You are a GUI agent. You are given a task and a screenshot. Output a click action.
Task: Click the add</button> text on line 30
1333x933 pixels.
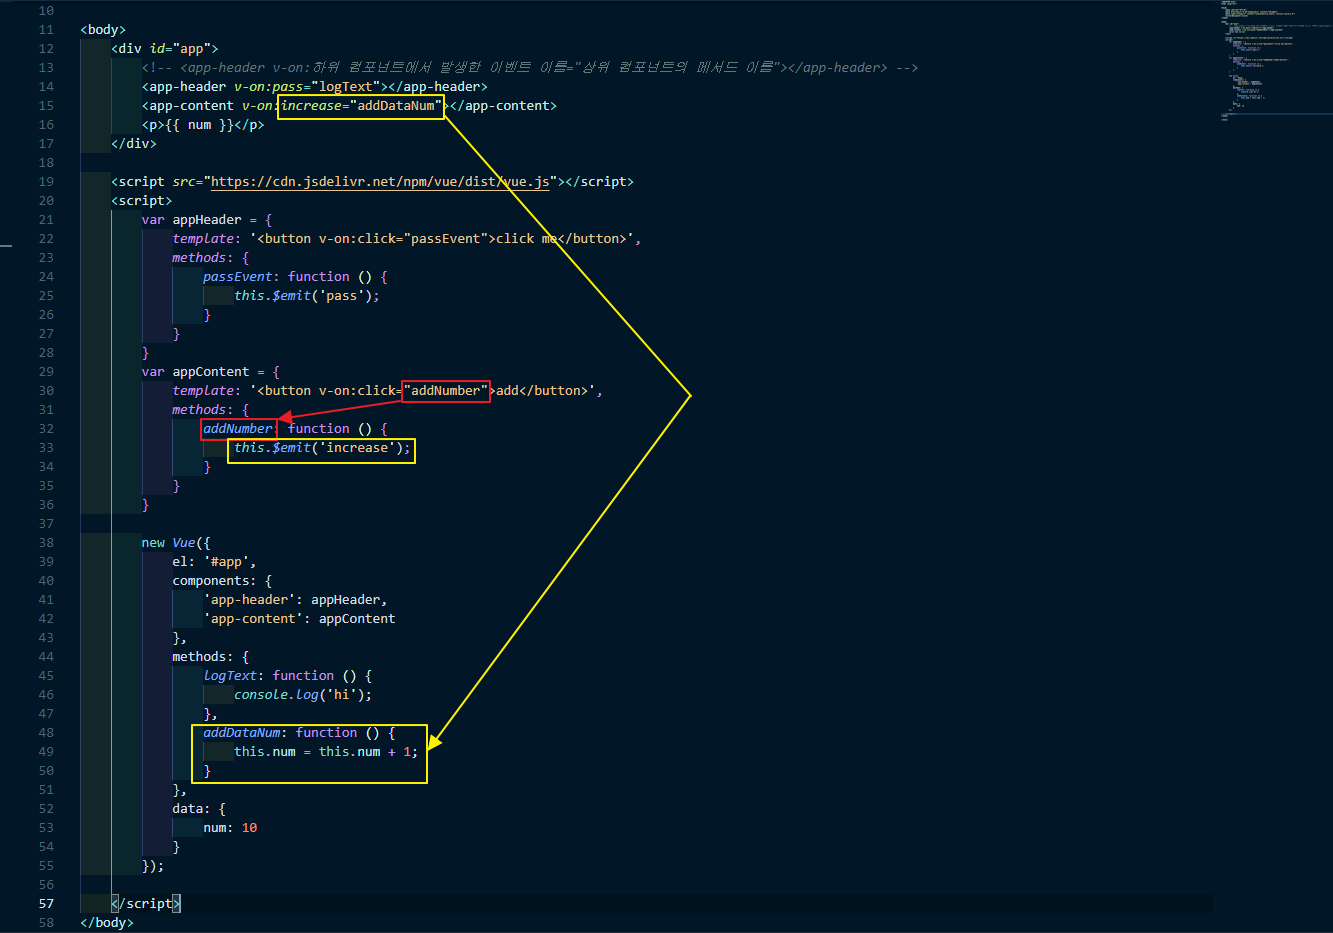[542, 391]
